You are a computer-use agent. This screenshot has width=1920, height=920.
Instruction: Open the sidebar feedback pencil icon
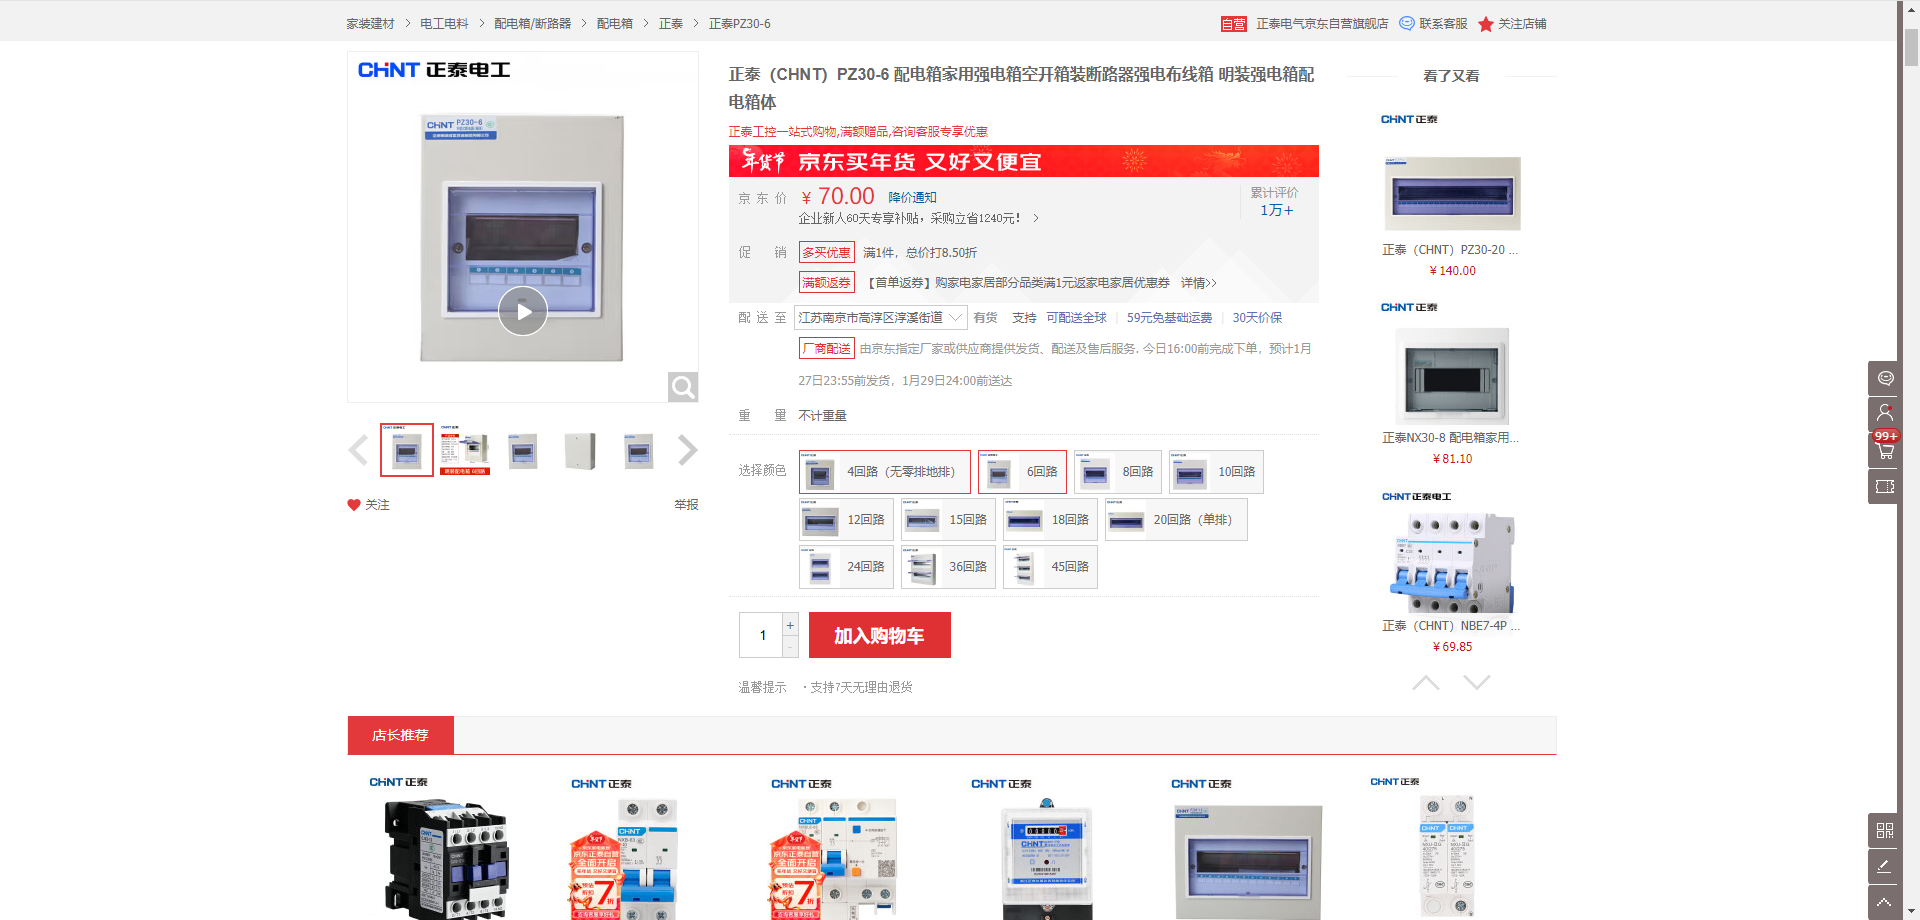point(1884,866)
